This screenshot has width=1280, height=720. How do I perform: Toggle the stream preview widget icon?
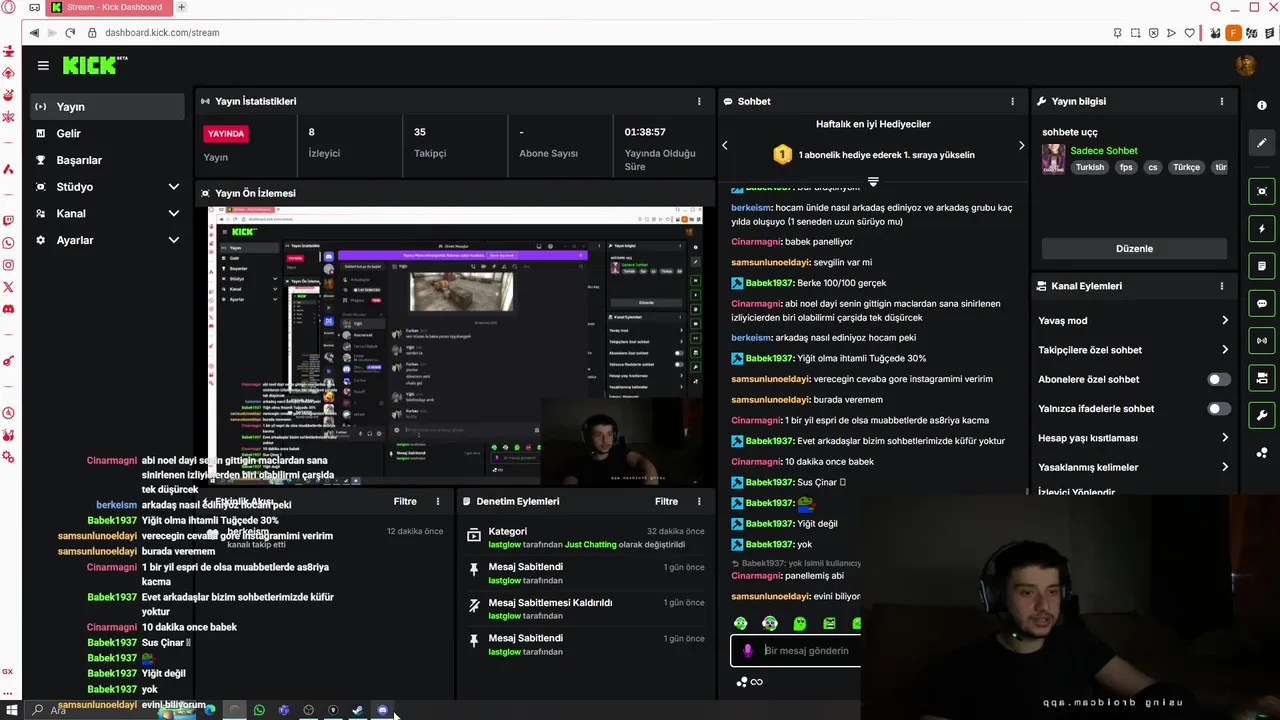click(1262, 191)
